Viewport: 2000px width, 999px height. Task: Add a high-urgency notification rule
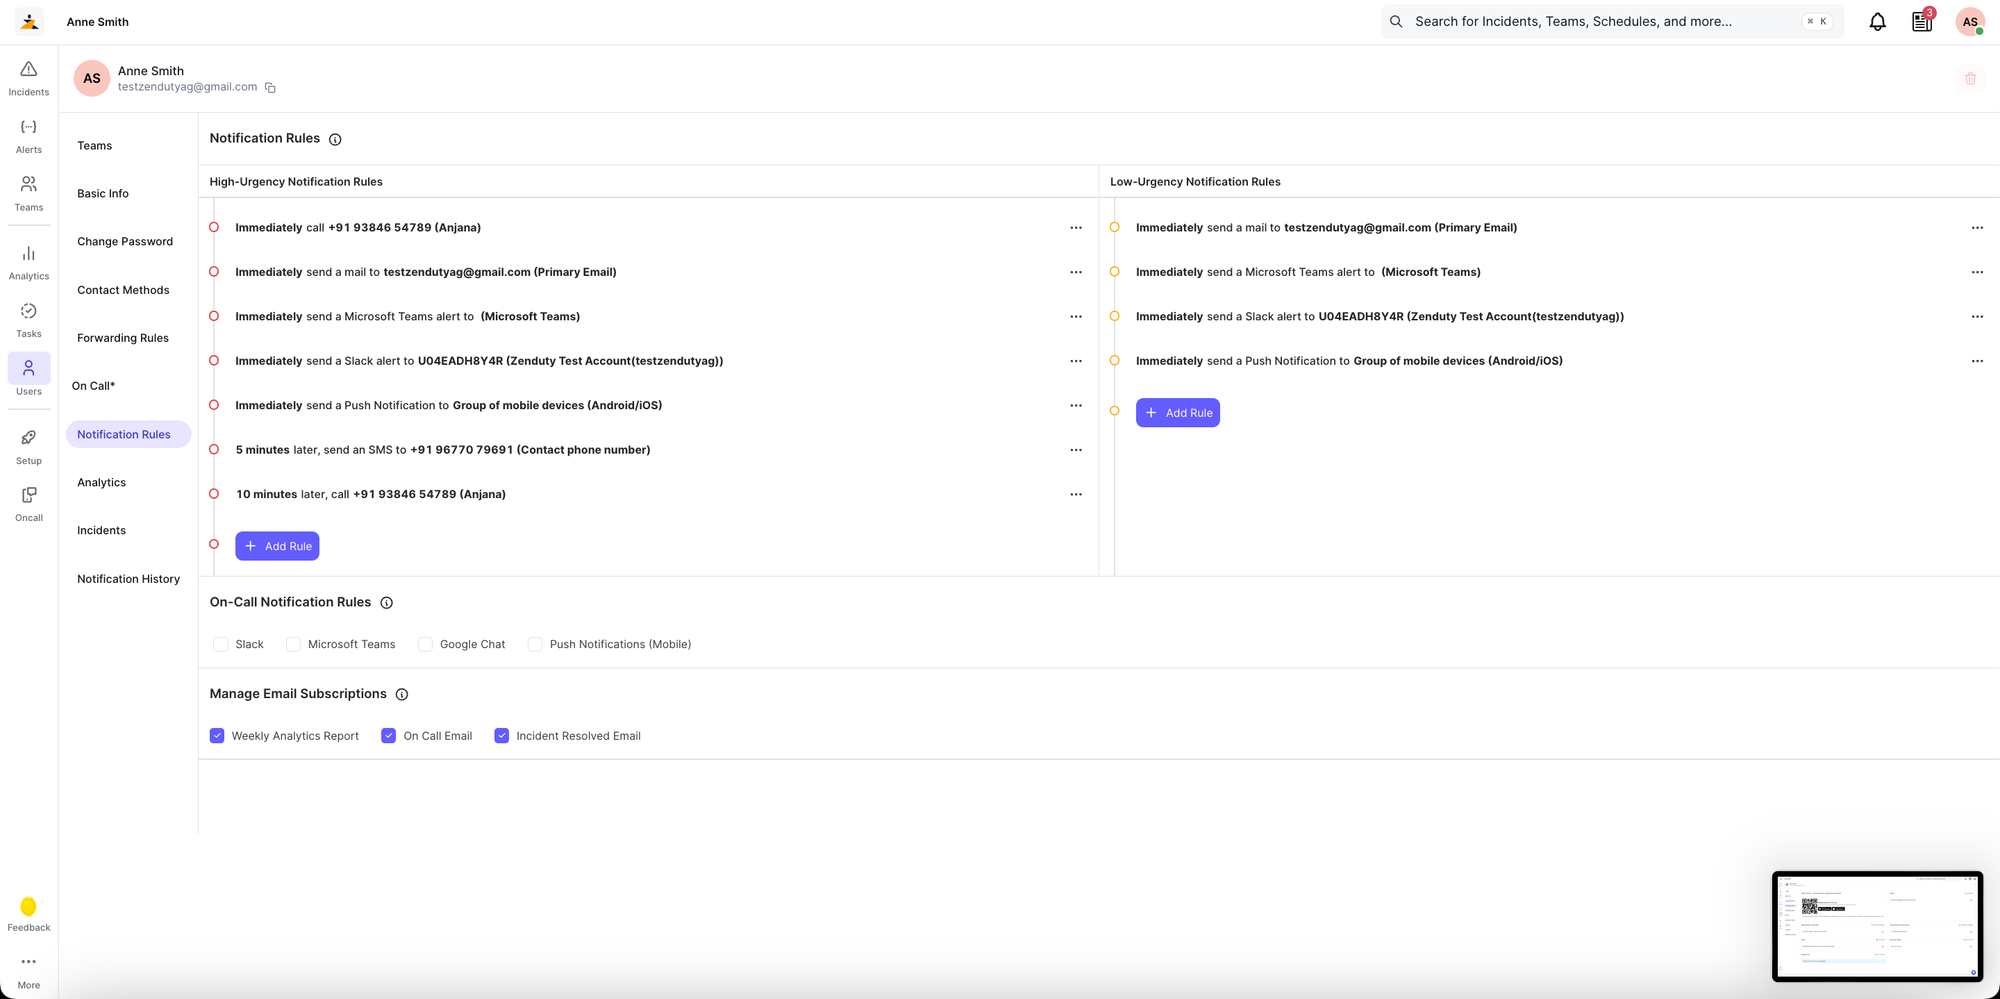tap(277, 546)
